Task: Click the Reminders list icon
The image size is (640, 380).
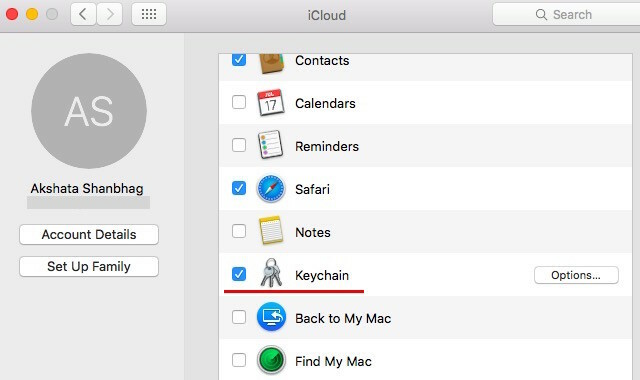Action: coord(271,145)
